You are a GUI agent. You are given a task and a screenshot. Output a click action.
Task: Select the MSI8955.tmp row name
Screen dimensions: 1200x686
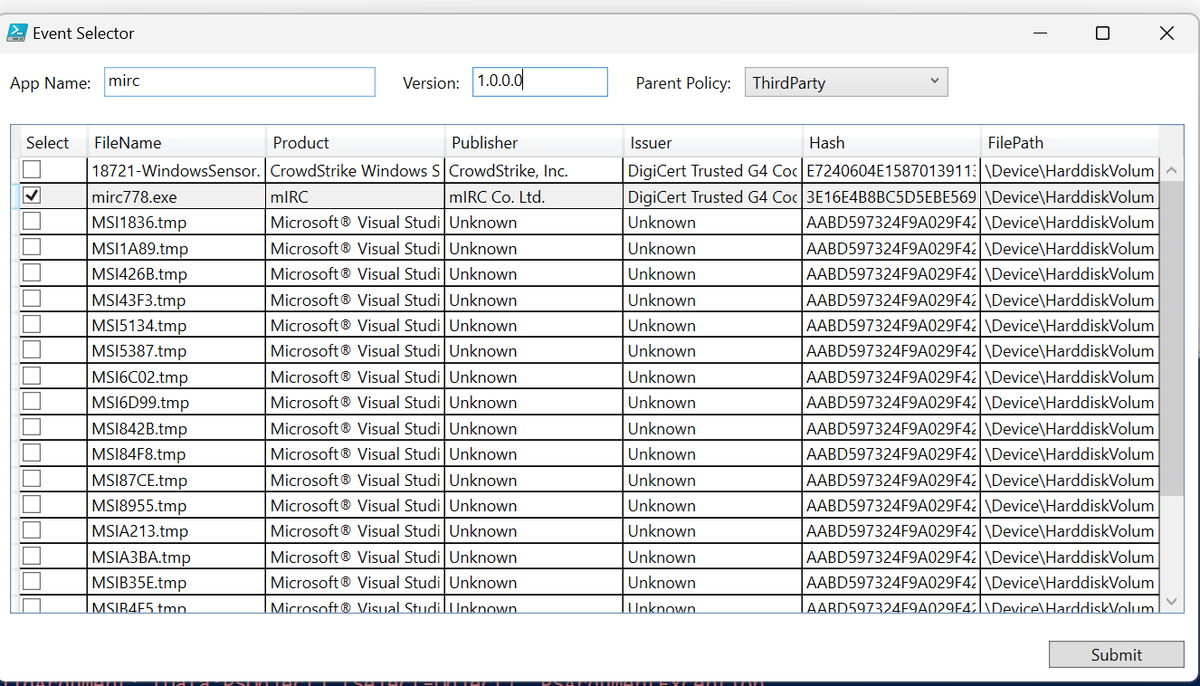(176, 506)
